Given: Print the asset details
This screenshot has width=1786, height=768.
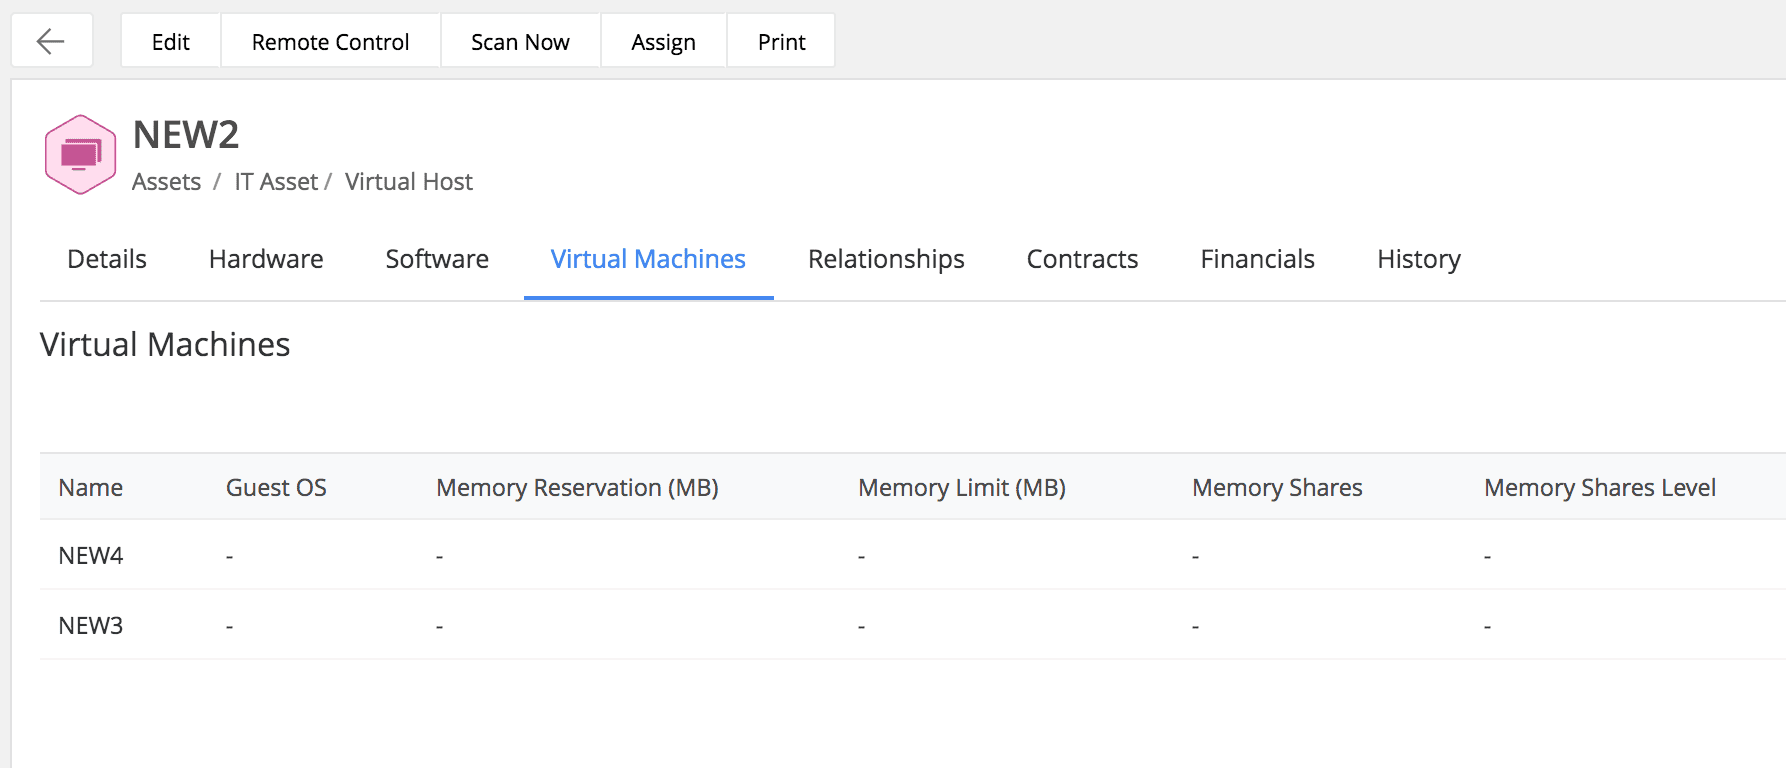Looking at the screenshot, I should coord(781,42).
